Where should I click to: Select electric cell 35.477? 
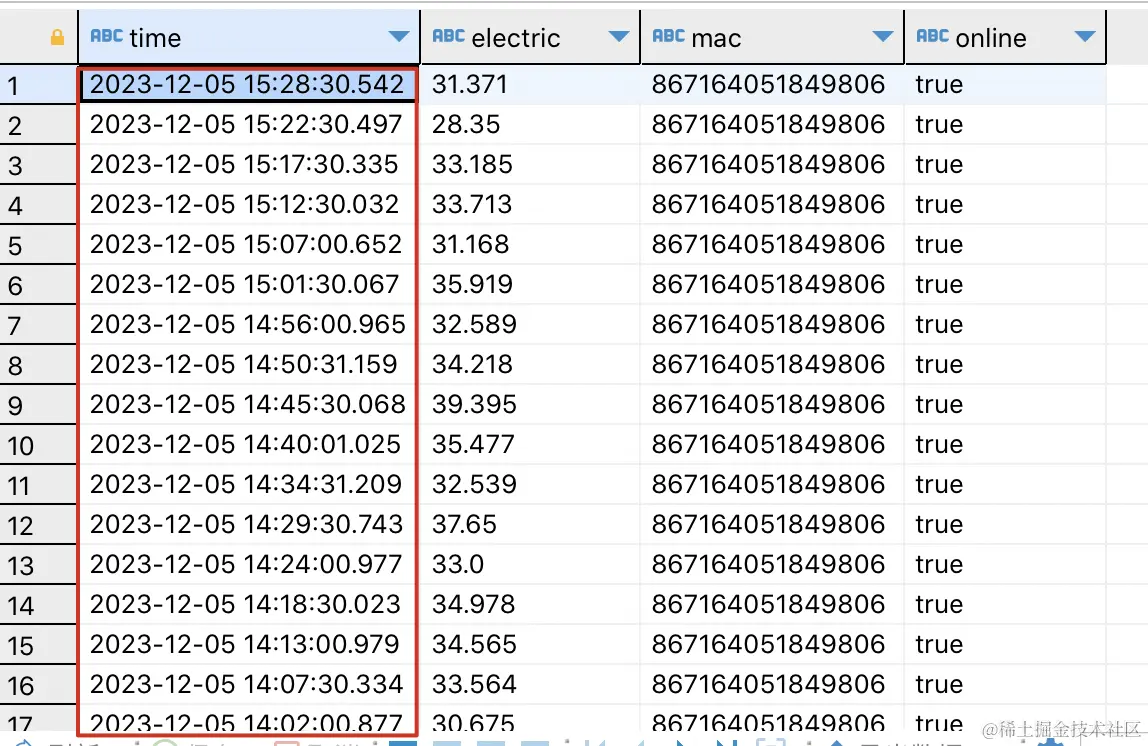530,444
